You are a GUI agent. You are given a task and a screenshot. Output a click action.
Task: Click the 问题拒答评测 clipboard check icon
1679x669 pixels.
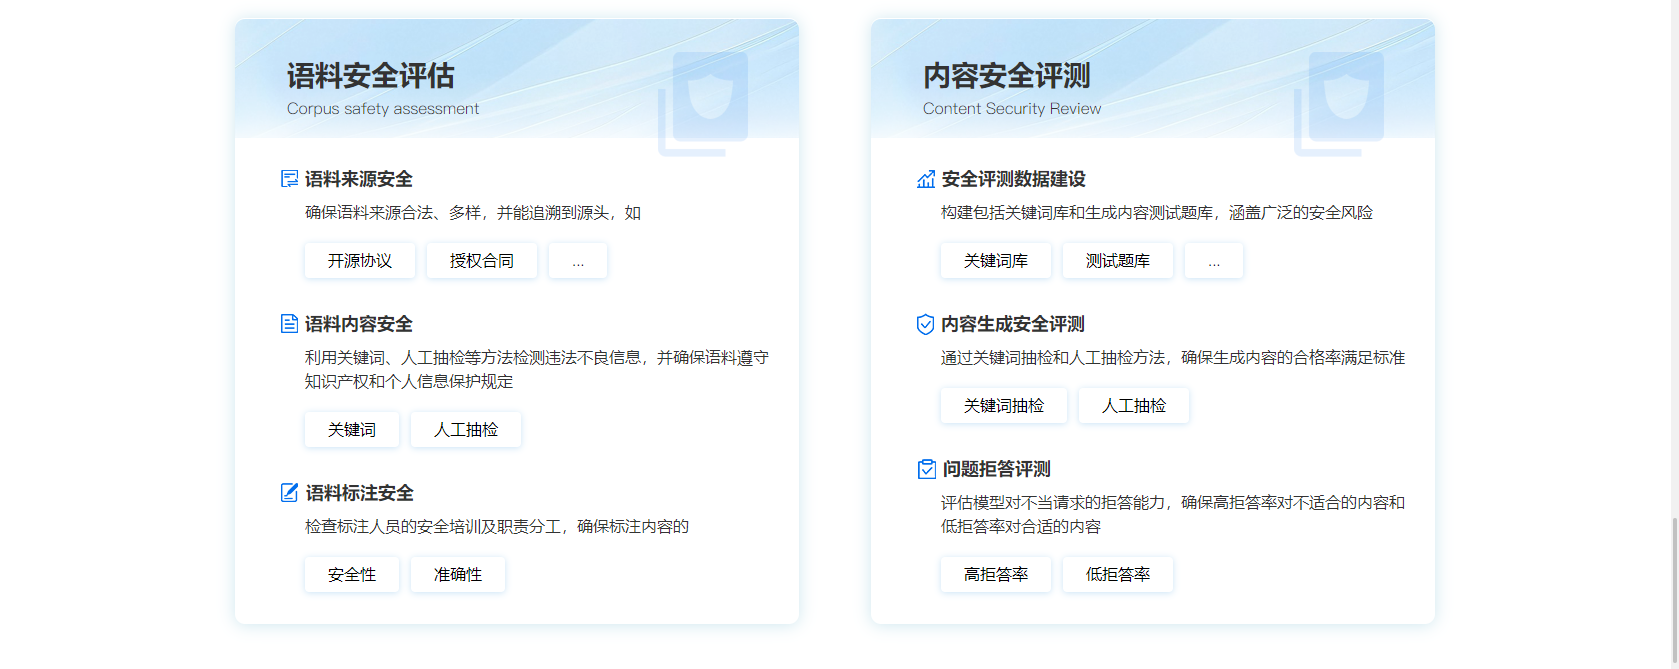[926, 469]
